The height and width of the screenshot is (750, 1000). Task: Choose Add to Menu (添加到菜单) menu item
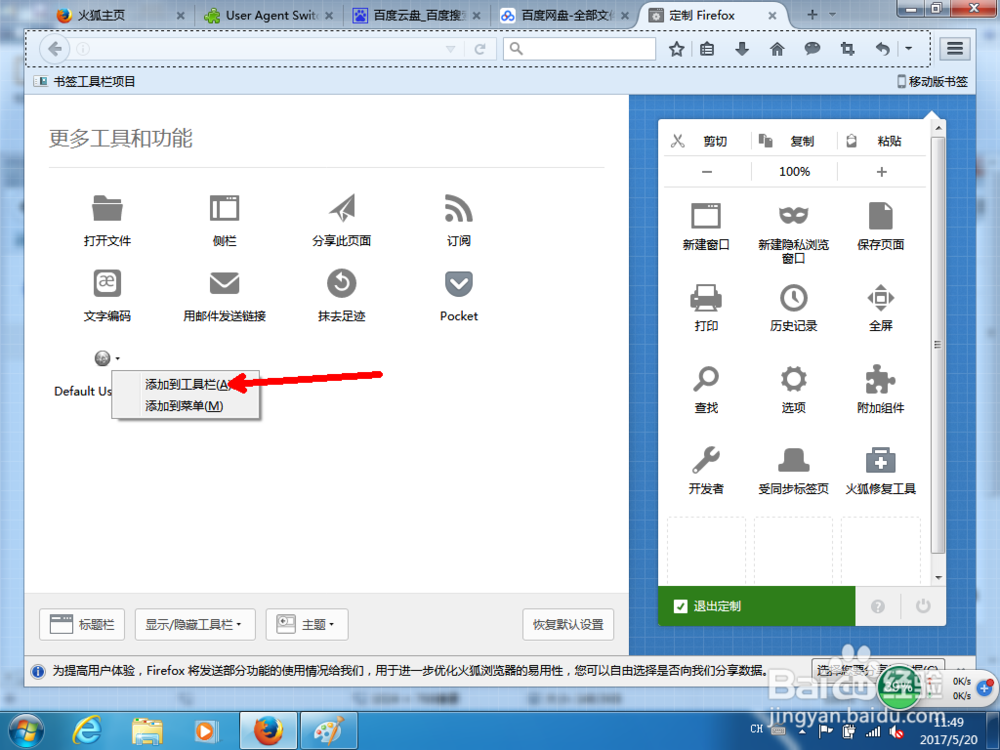tap(186, 406)
